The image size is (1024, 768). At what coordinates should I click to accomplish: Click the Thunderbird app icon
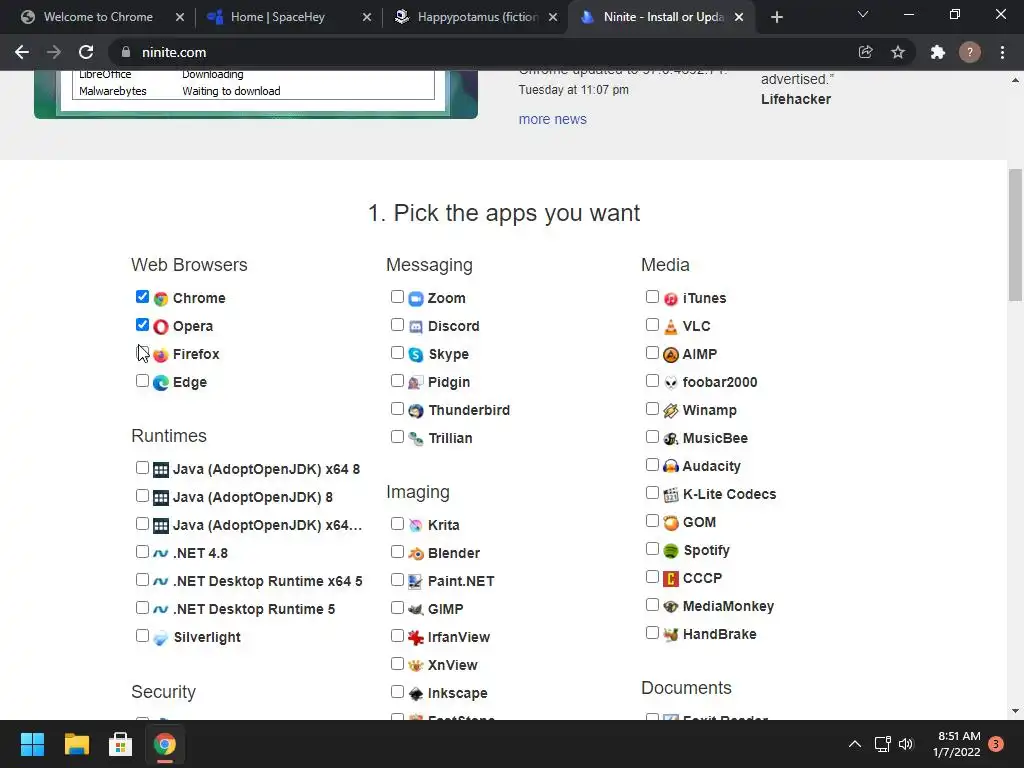[416, 411]
